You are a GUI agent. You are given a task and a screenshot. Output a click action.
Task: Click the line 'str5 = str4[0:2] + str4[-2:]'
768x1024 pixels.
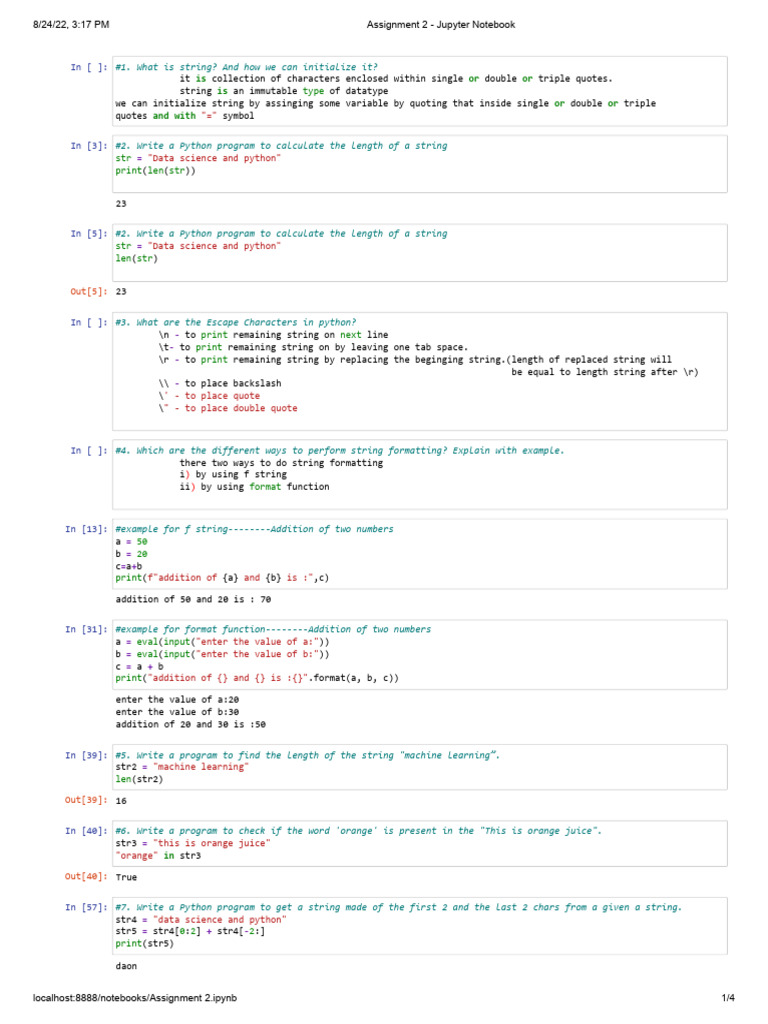[x=190, y=931]
